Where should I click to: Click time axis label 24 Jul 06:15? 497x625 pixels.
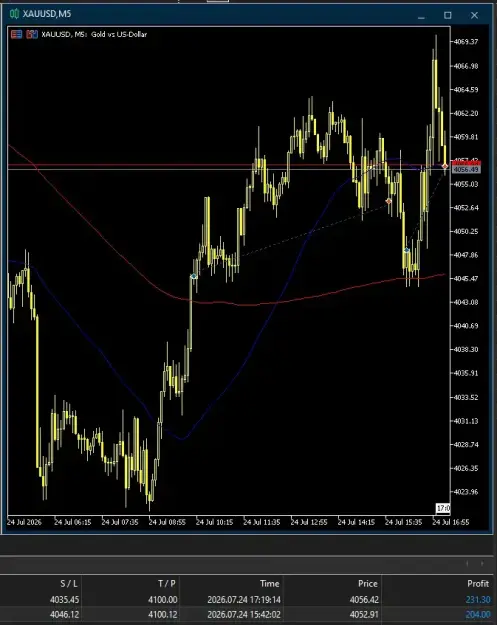73,522
